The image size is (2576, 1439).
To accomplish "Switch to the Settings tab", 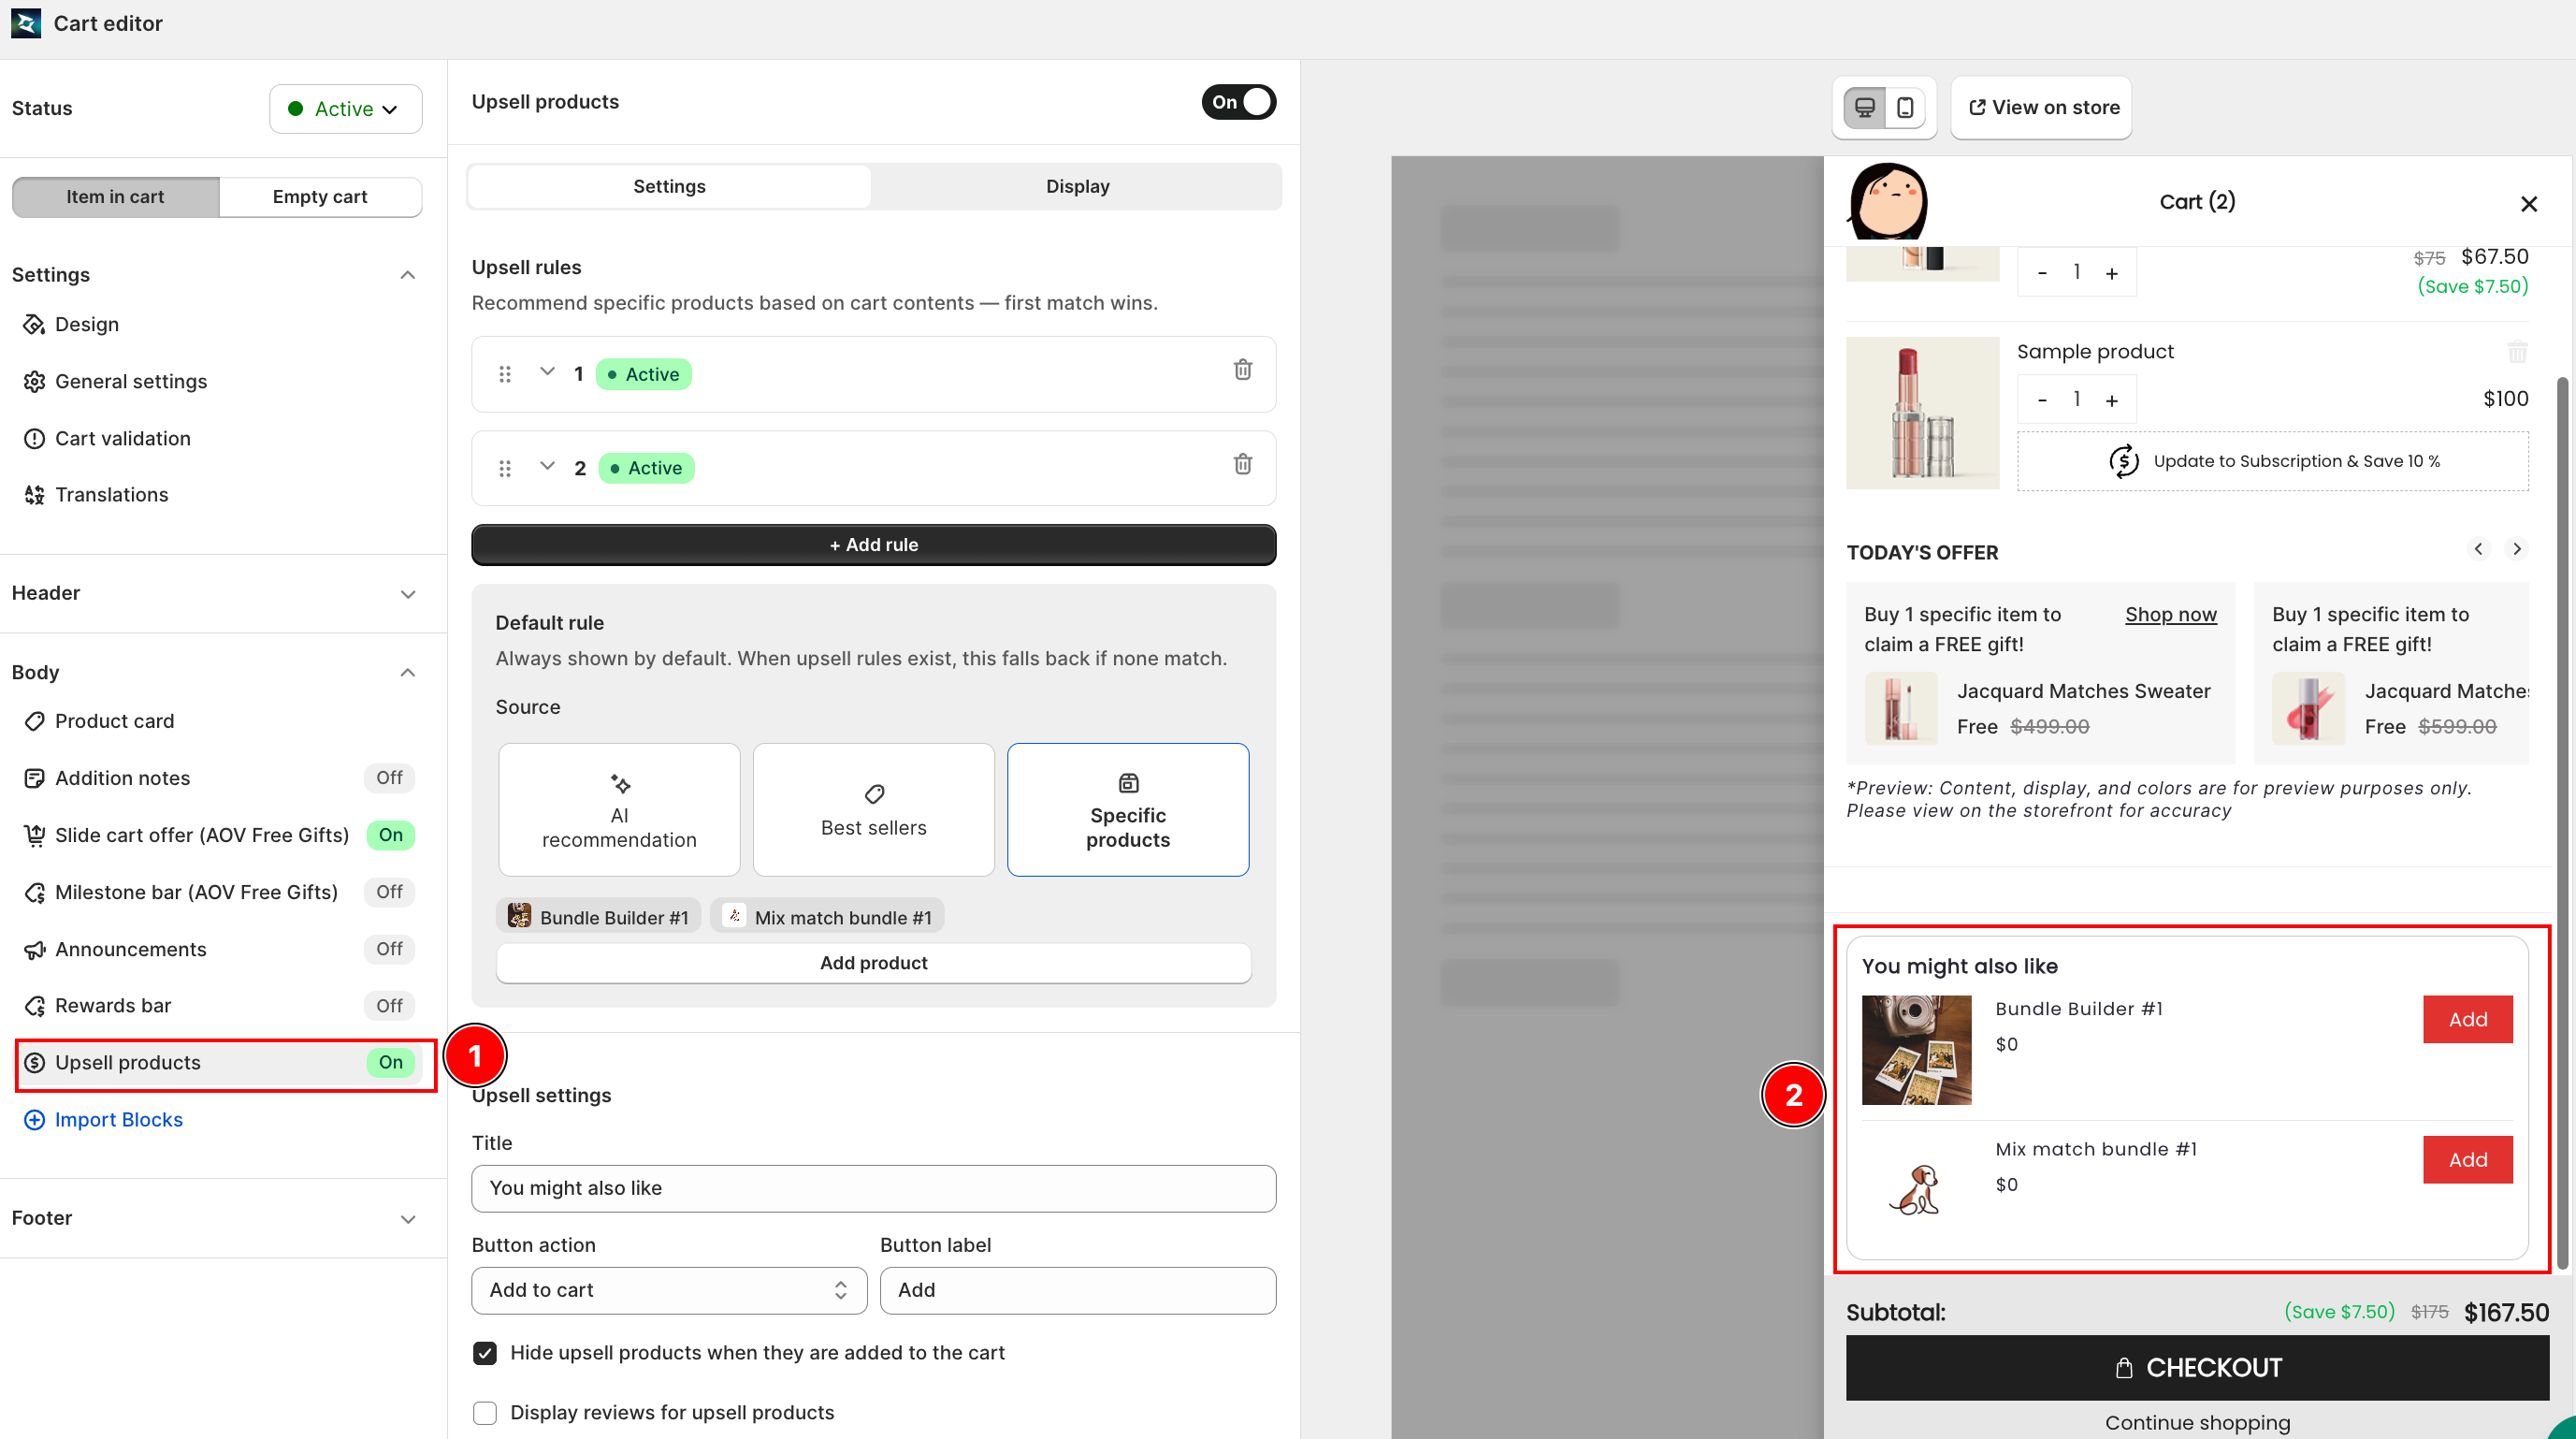I will (669, 186).
